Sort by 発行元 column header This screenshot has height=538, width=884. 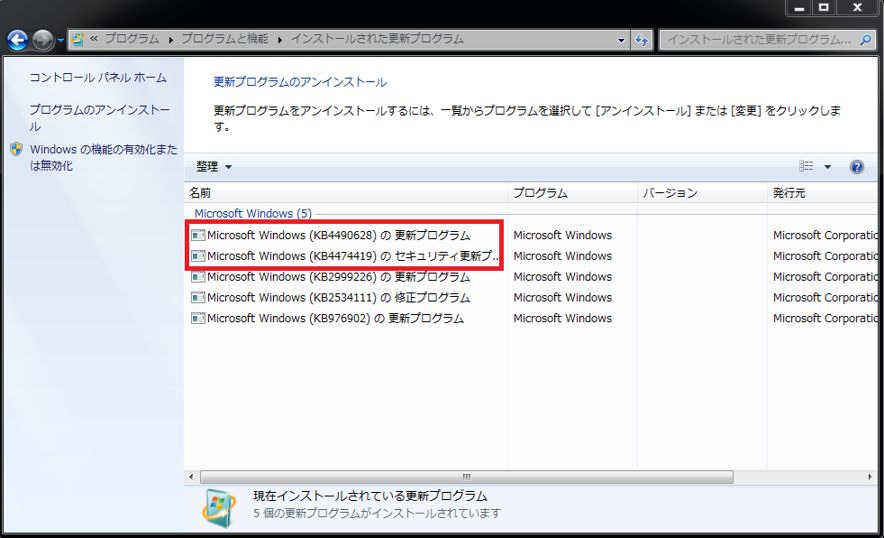823,193
